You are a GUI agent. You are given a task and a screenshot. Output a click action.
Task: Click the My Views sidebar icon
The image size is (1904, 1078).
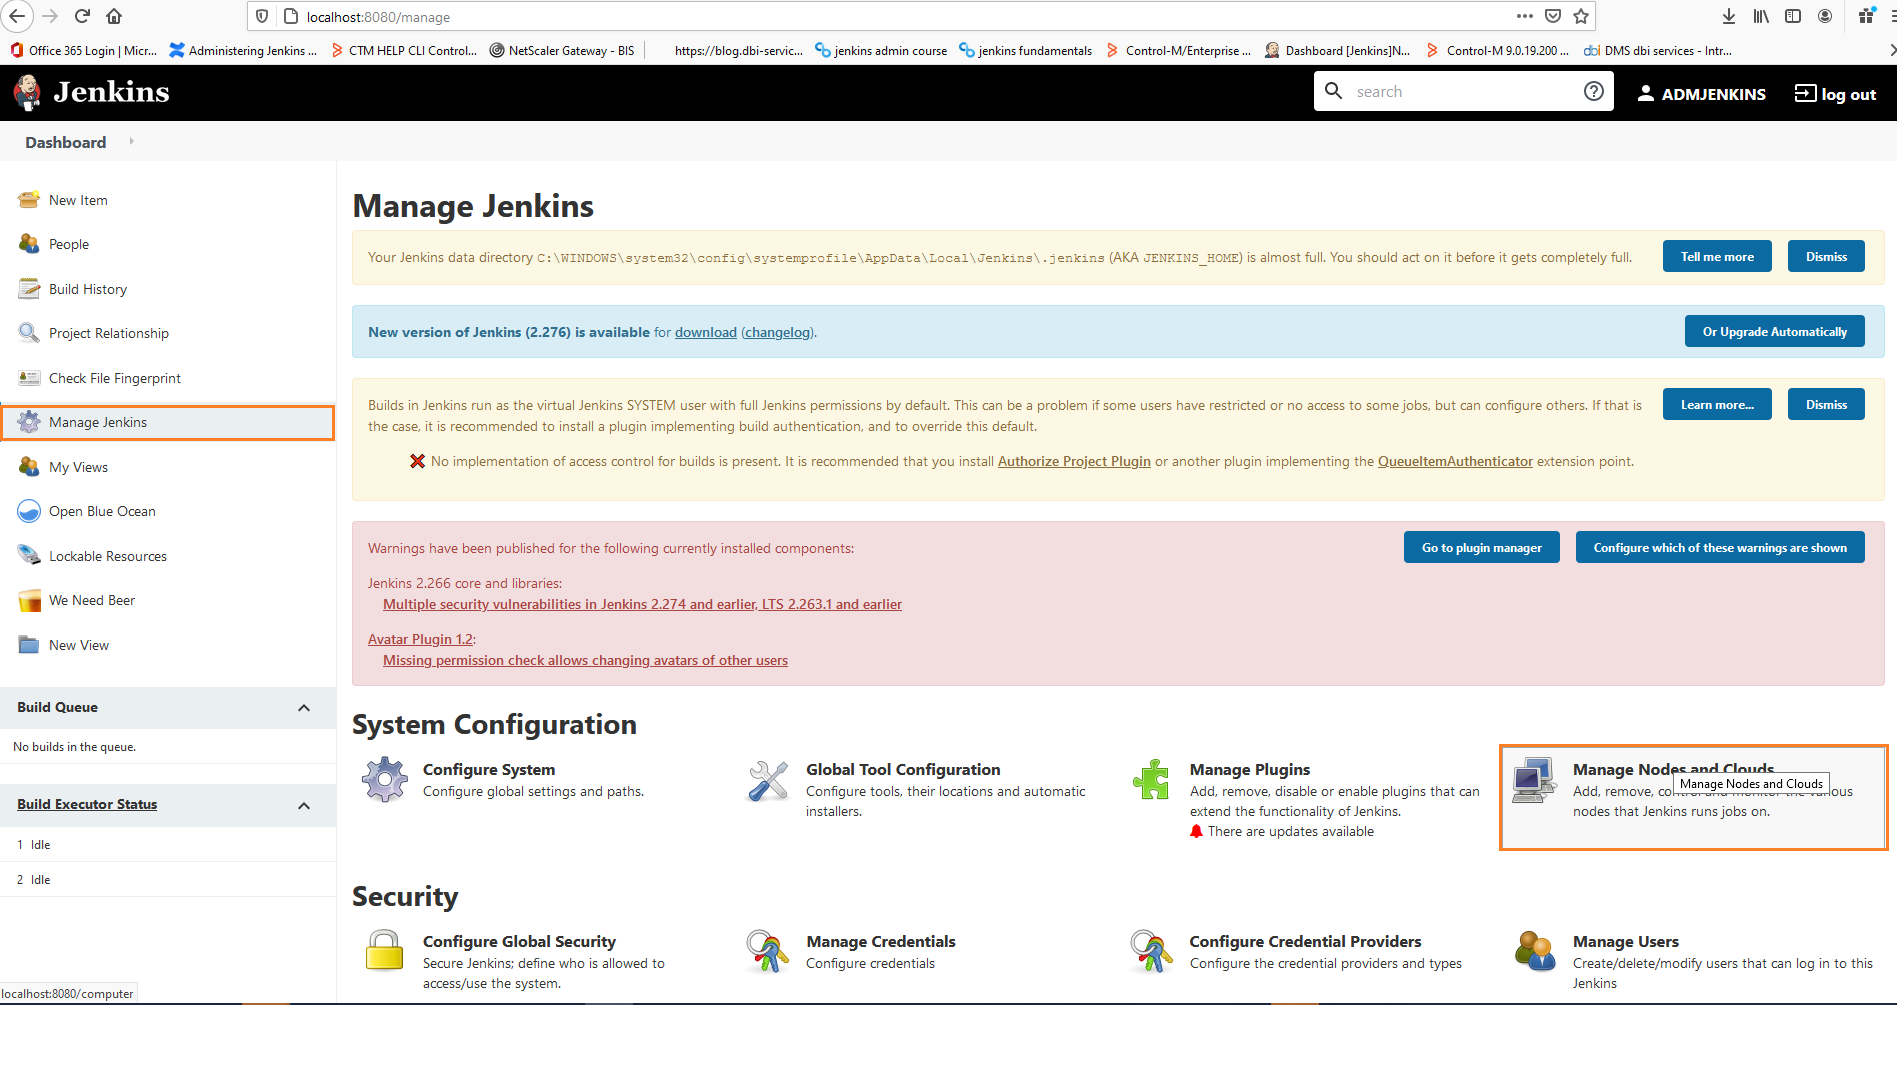pos(29,467)
